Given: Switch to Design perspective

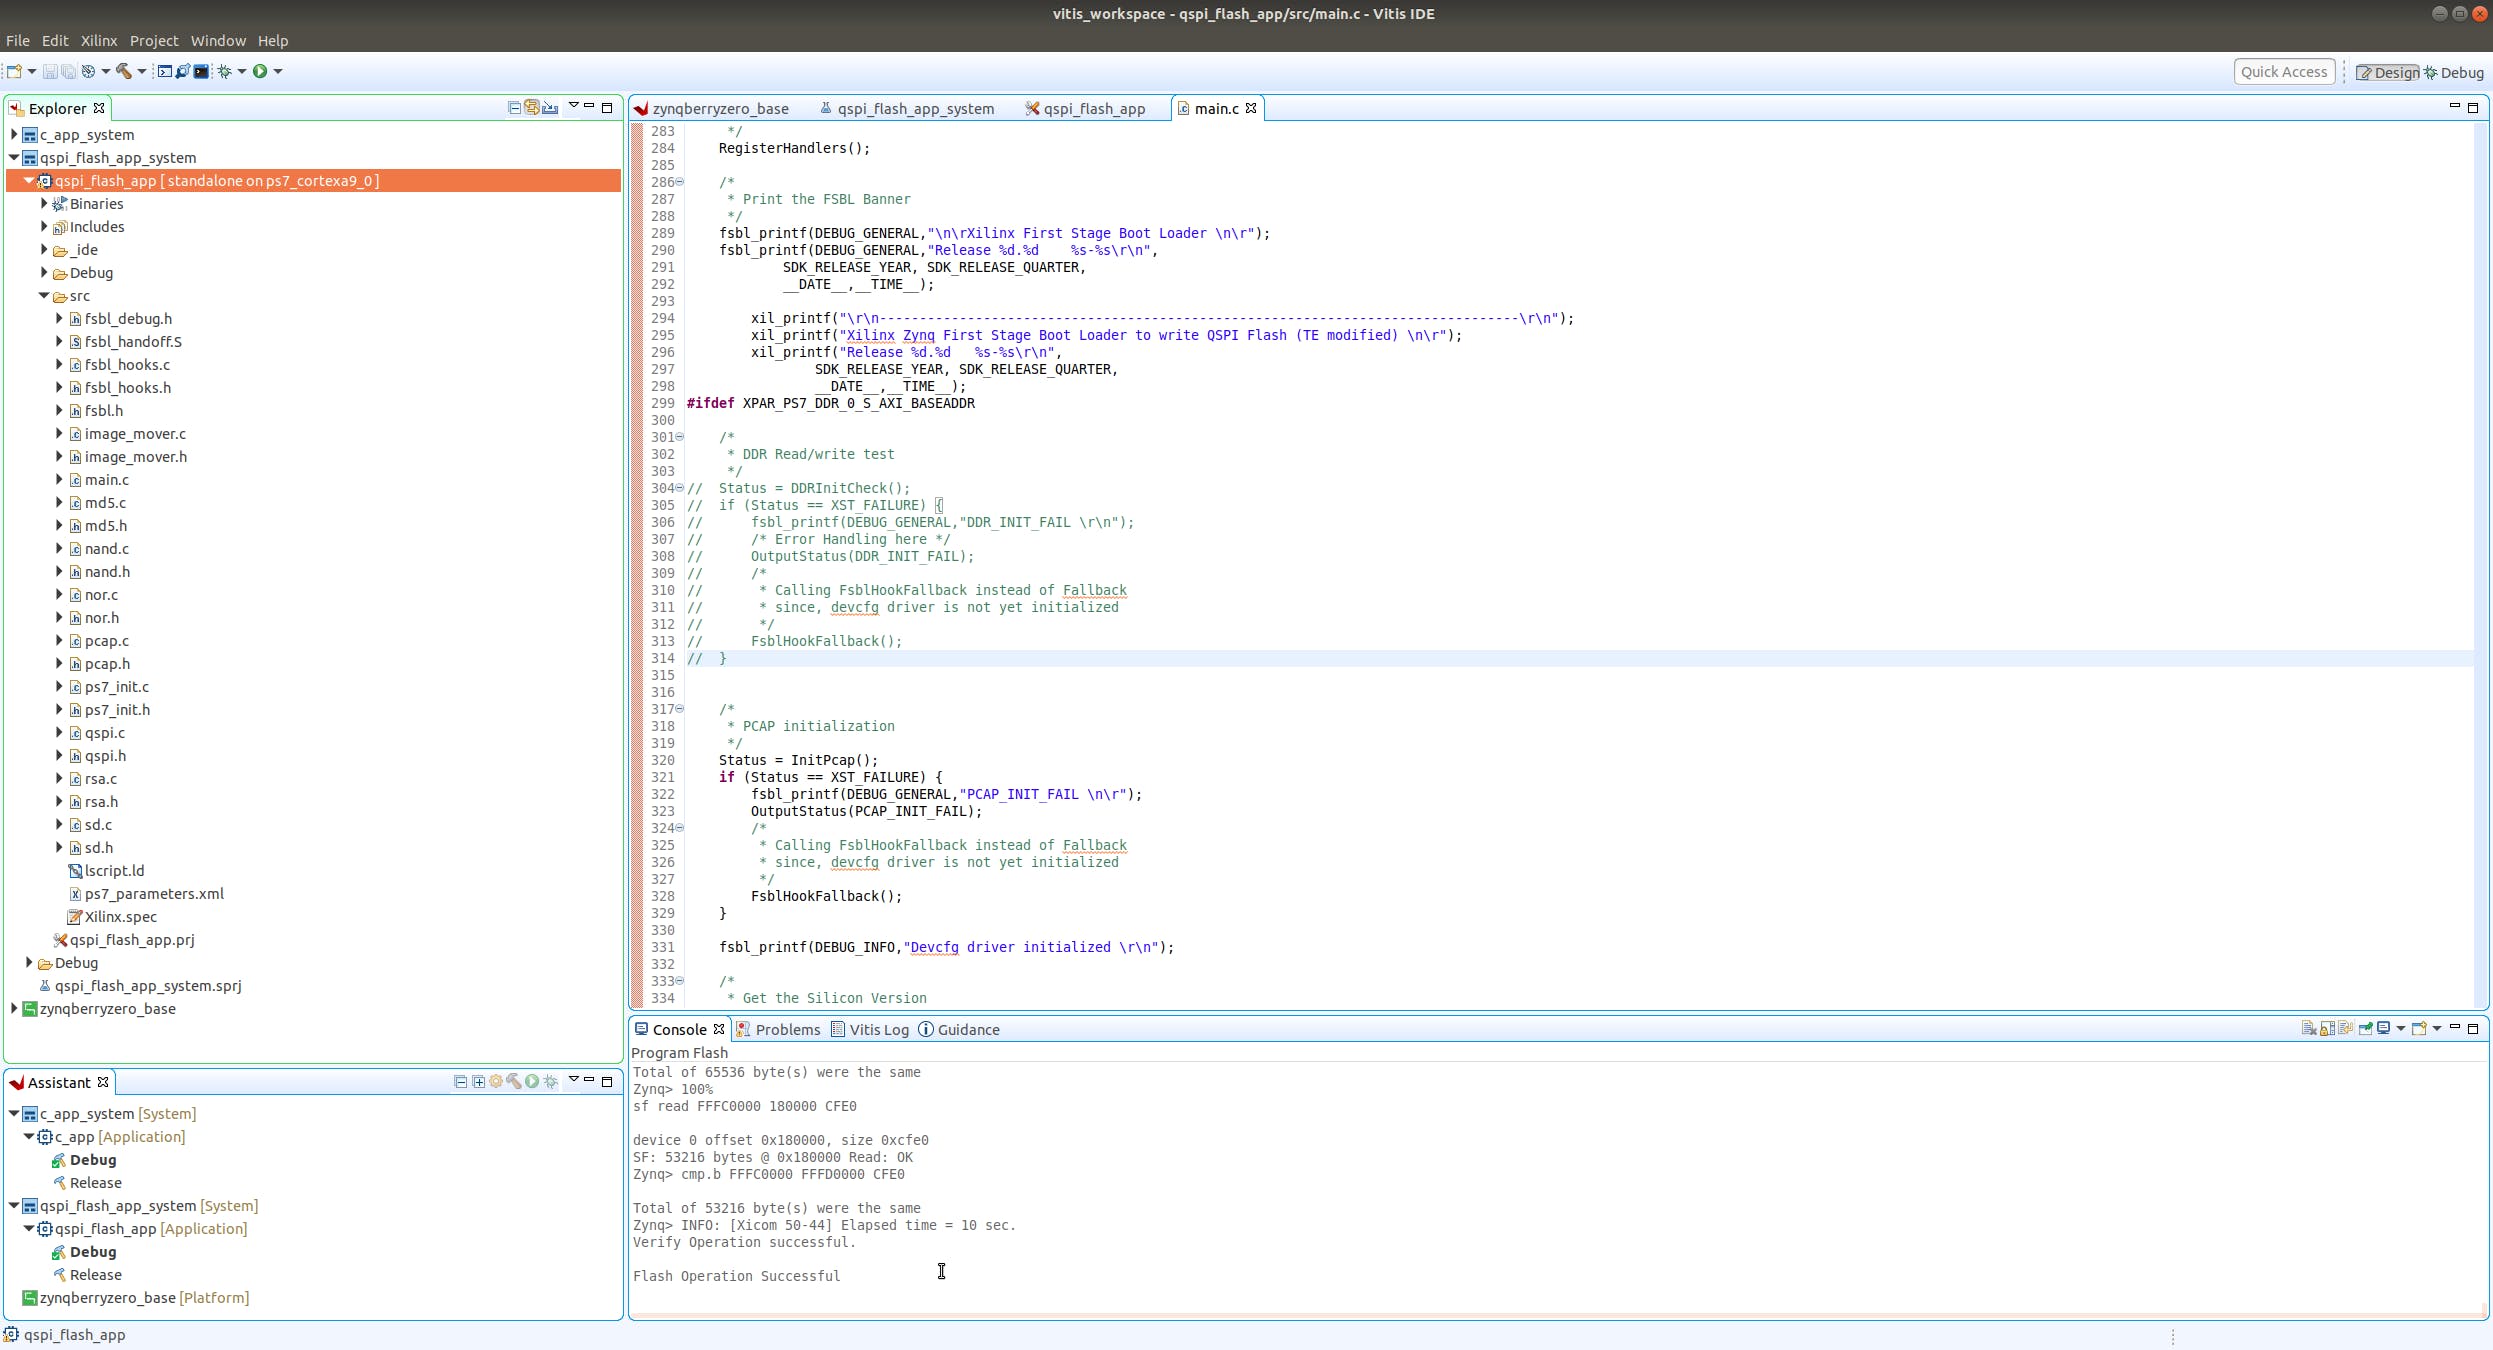Looking at the screenshot, I should click(2387, 73).
